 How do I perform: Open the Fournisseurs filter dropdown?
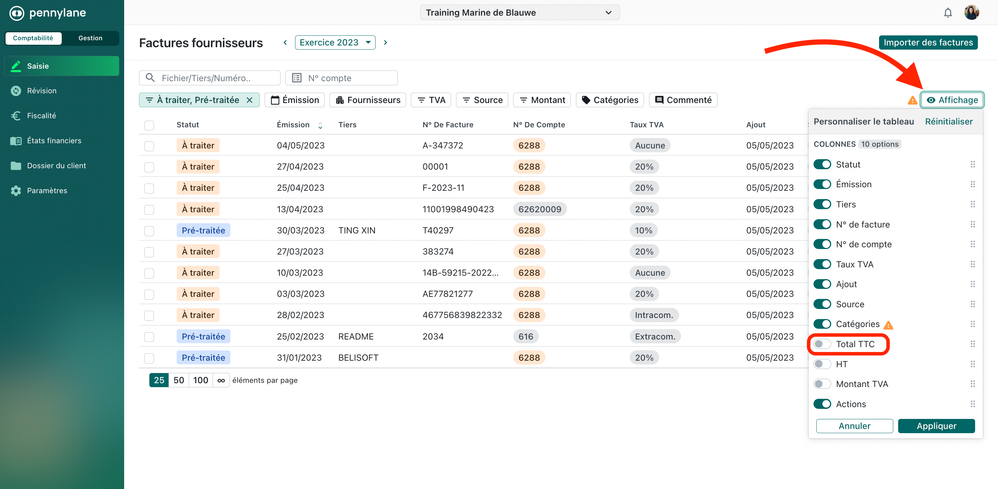367,100
